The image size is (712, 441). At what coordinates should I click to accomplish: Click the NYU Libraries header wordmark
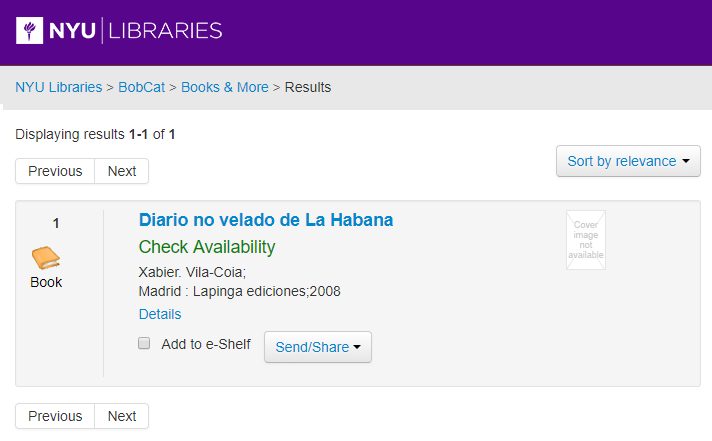pos(136,30)
